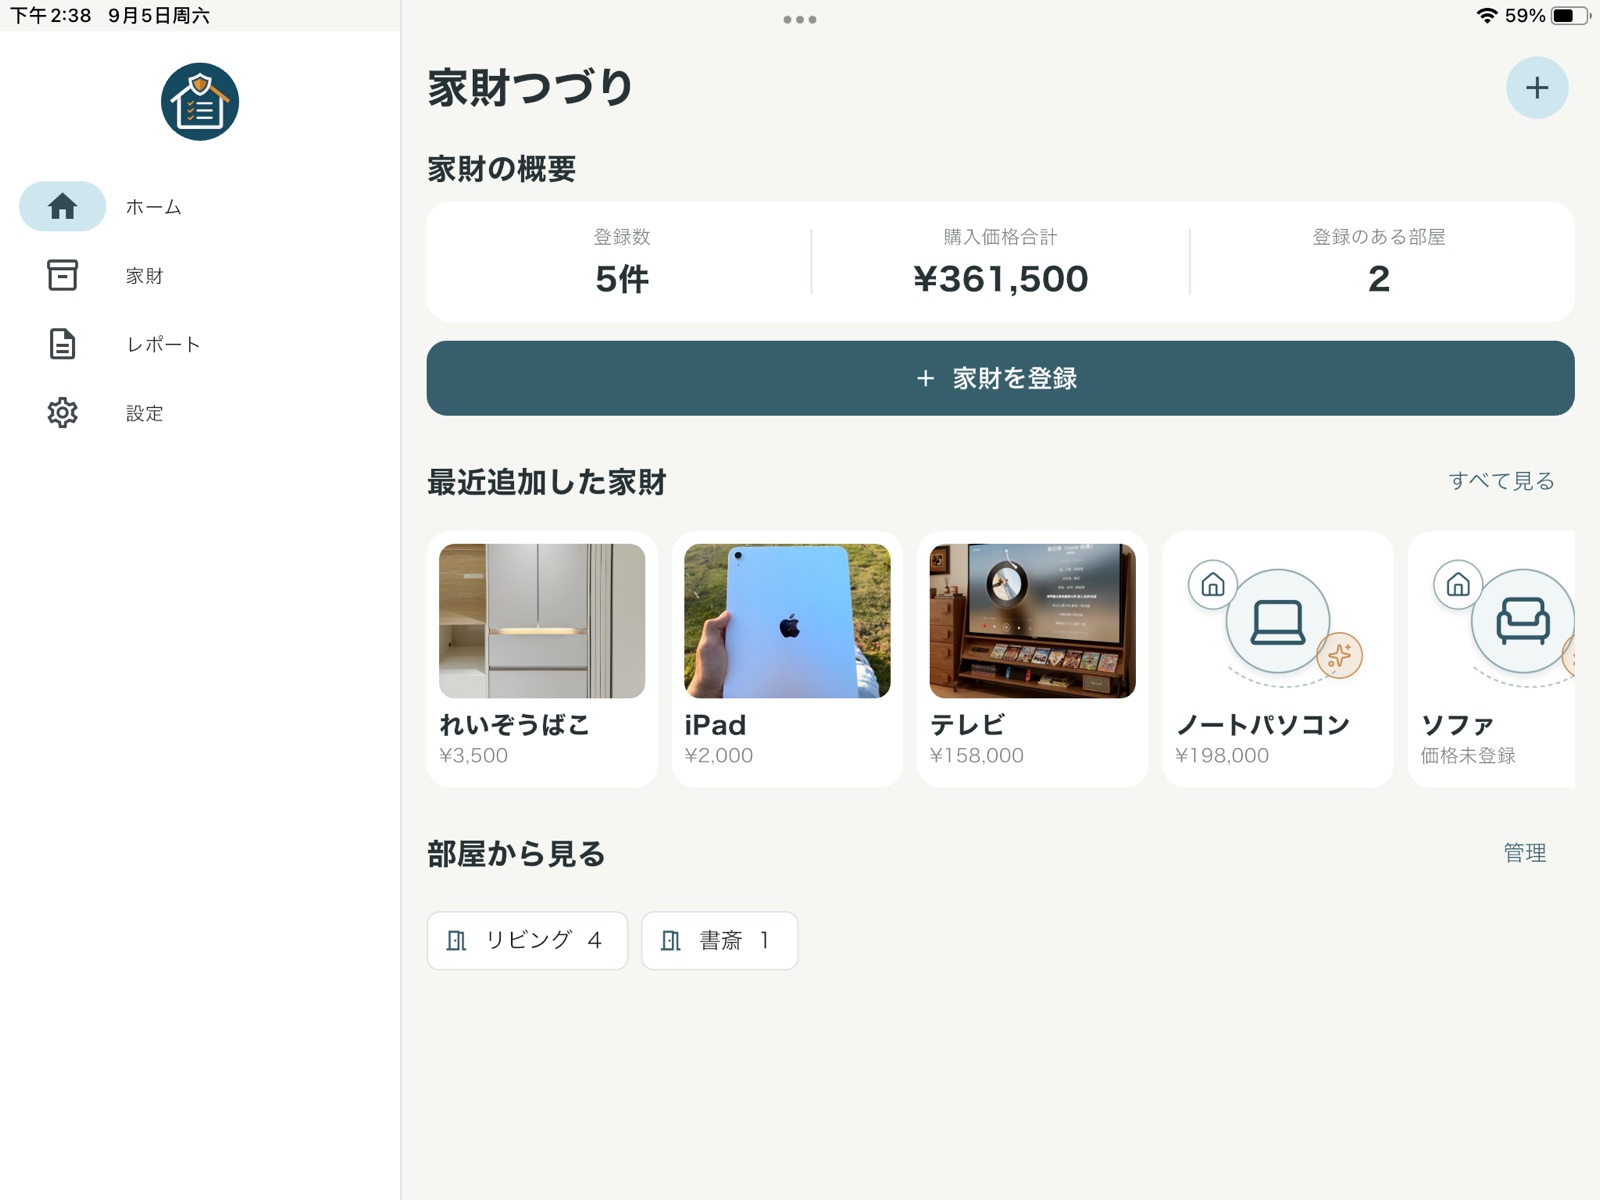
Task: Open the テレビ photo thumbnail
Action: (x=1032, y=621)
